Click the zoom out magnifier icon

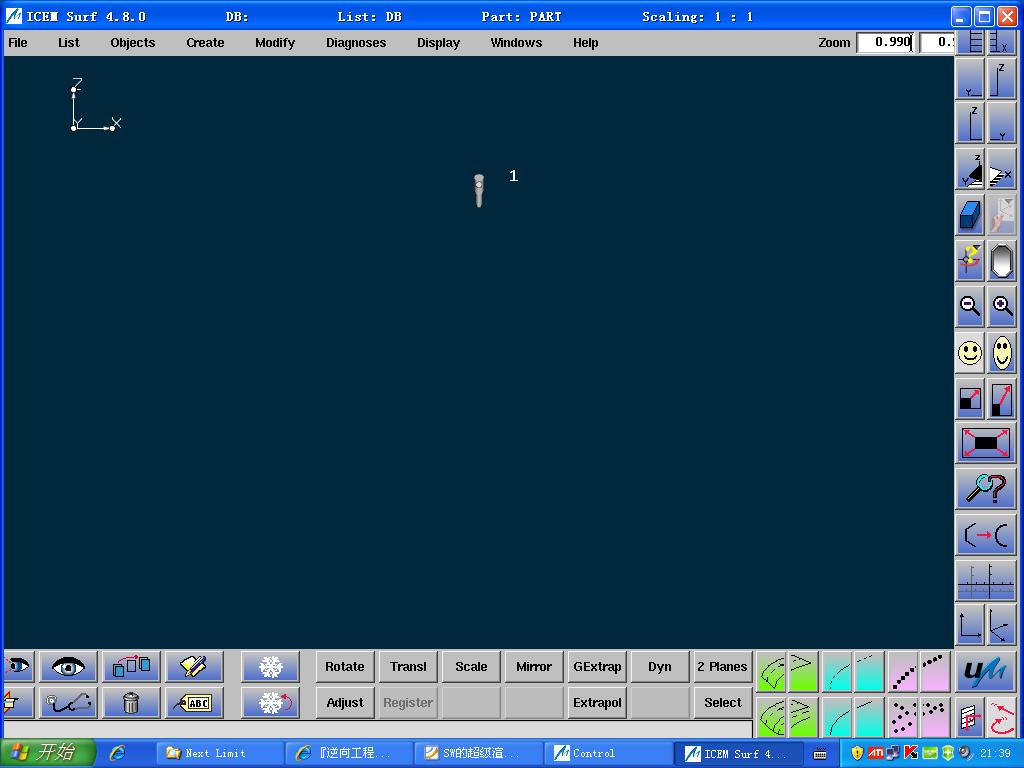(970, 306)
